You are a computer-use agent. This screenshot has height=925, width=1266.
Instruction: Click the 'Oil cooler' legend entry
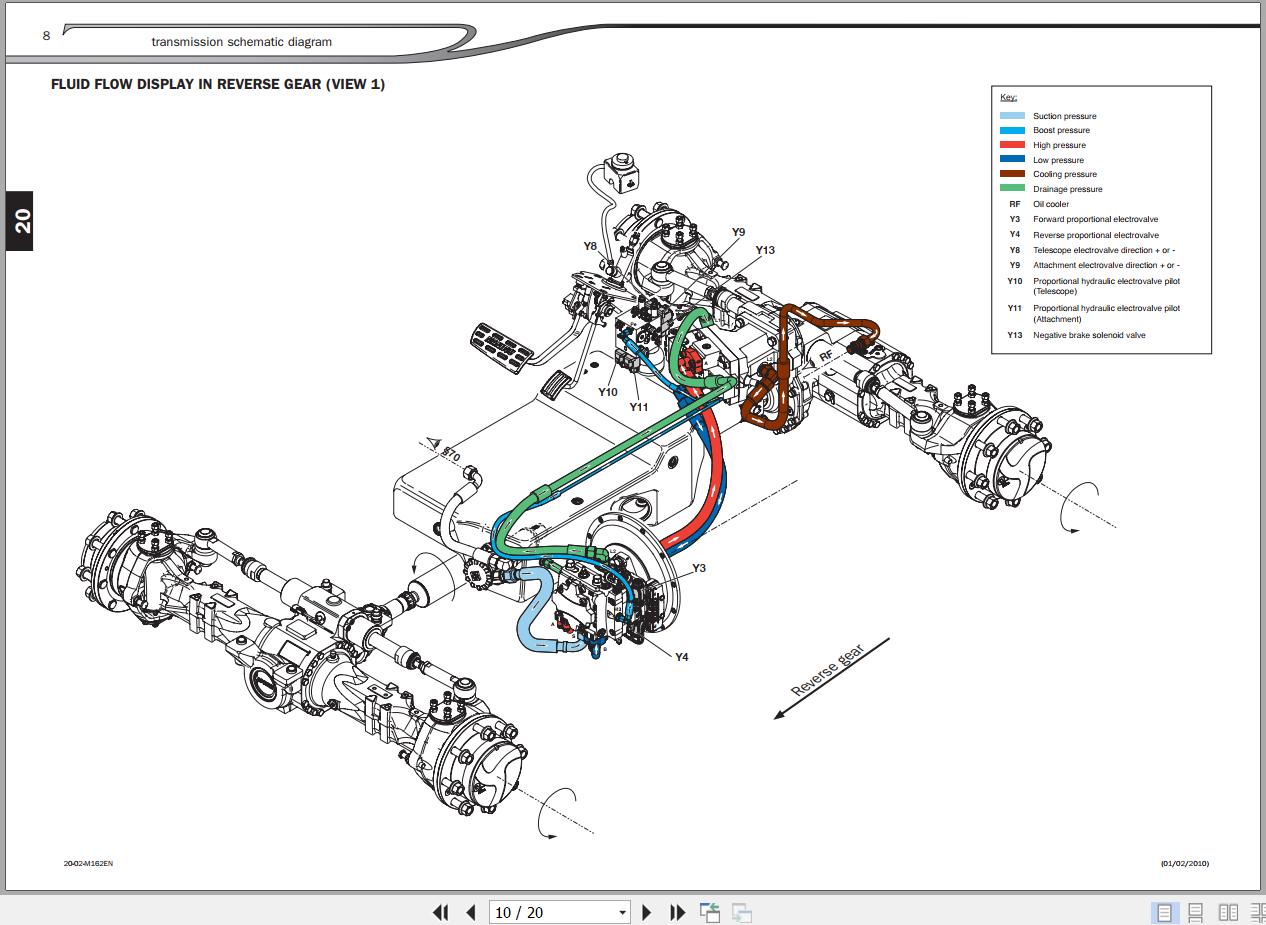[x=1050, y=204]
